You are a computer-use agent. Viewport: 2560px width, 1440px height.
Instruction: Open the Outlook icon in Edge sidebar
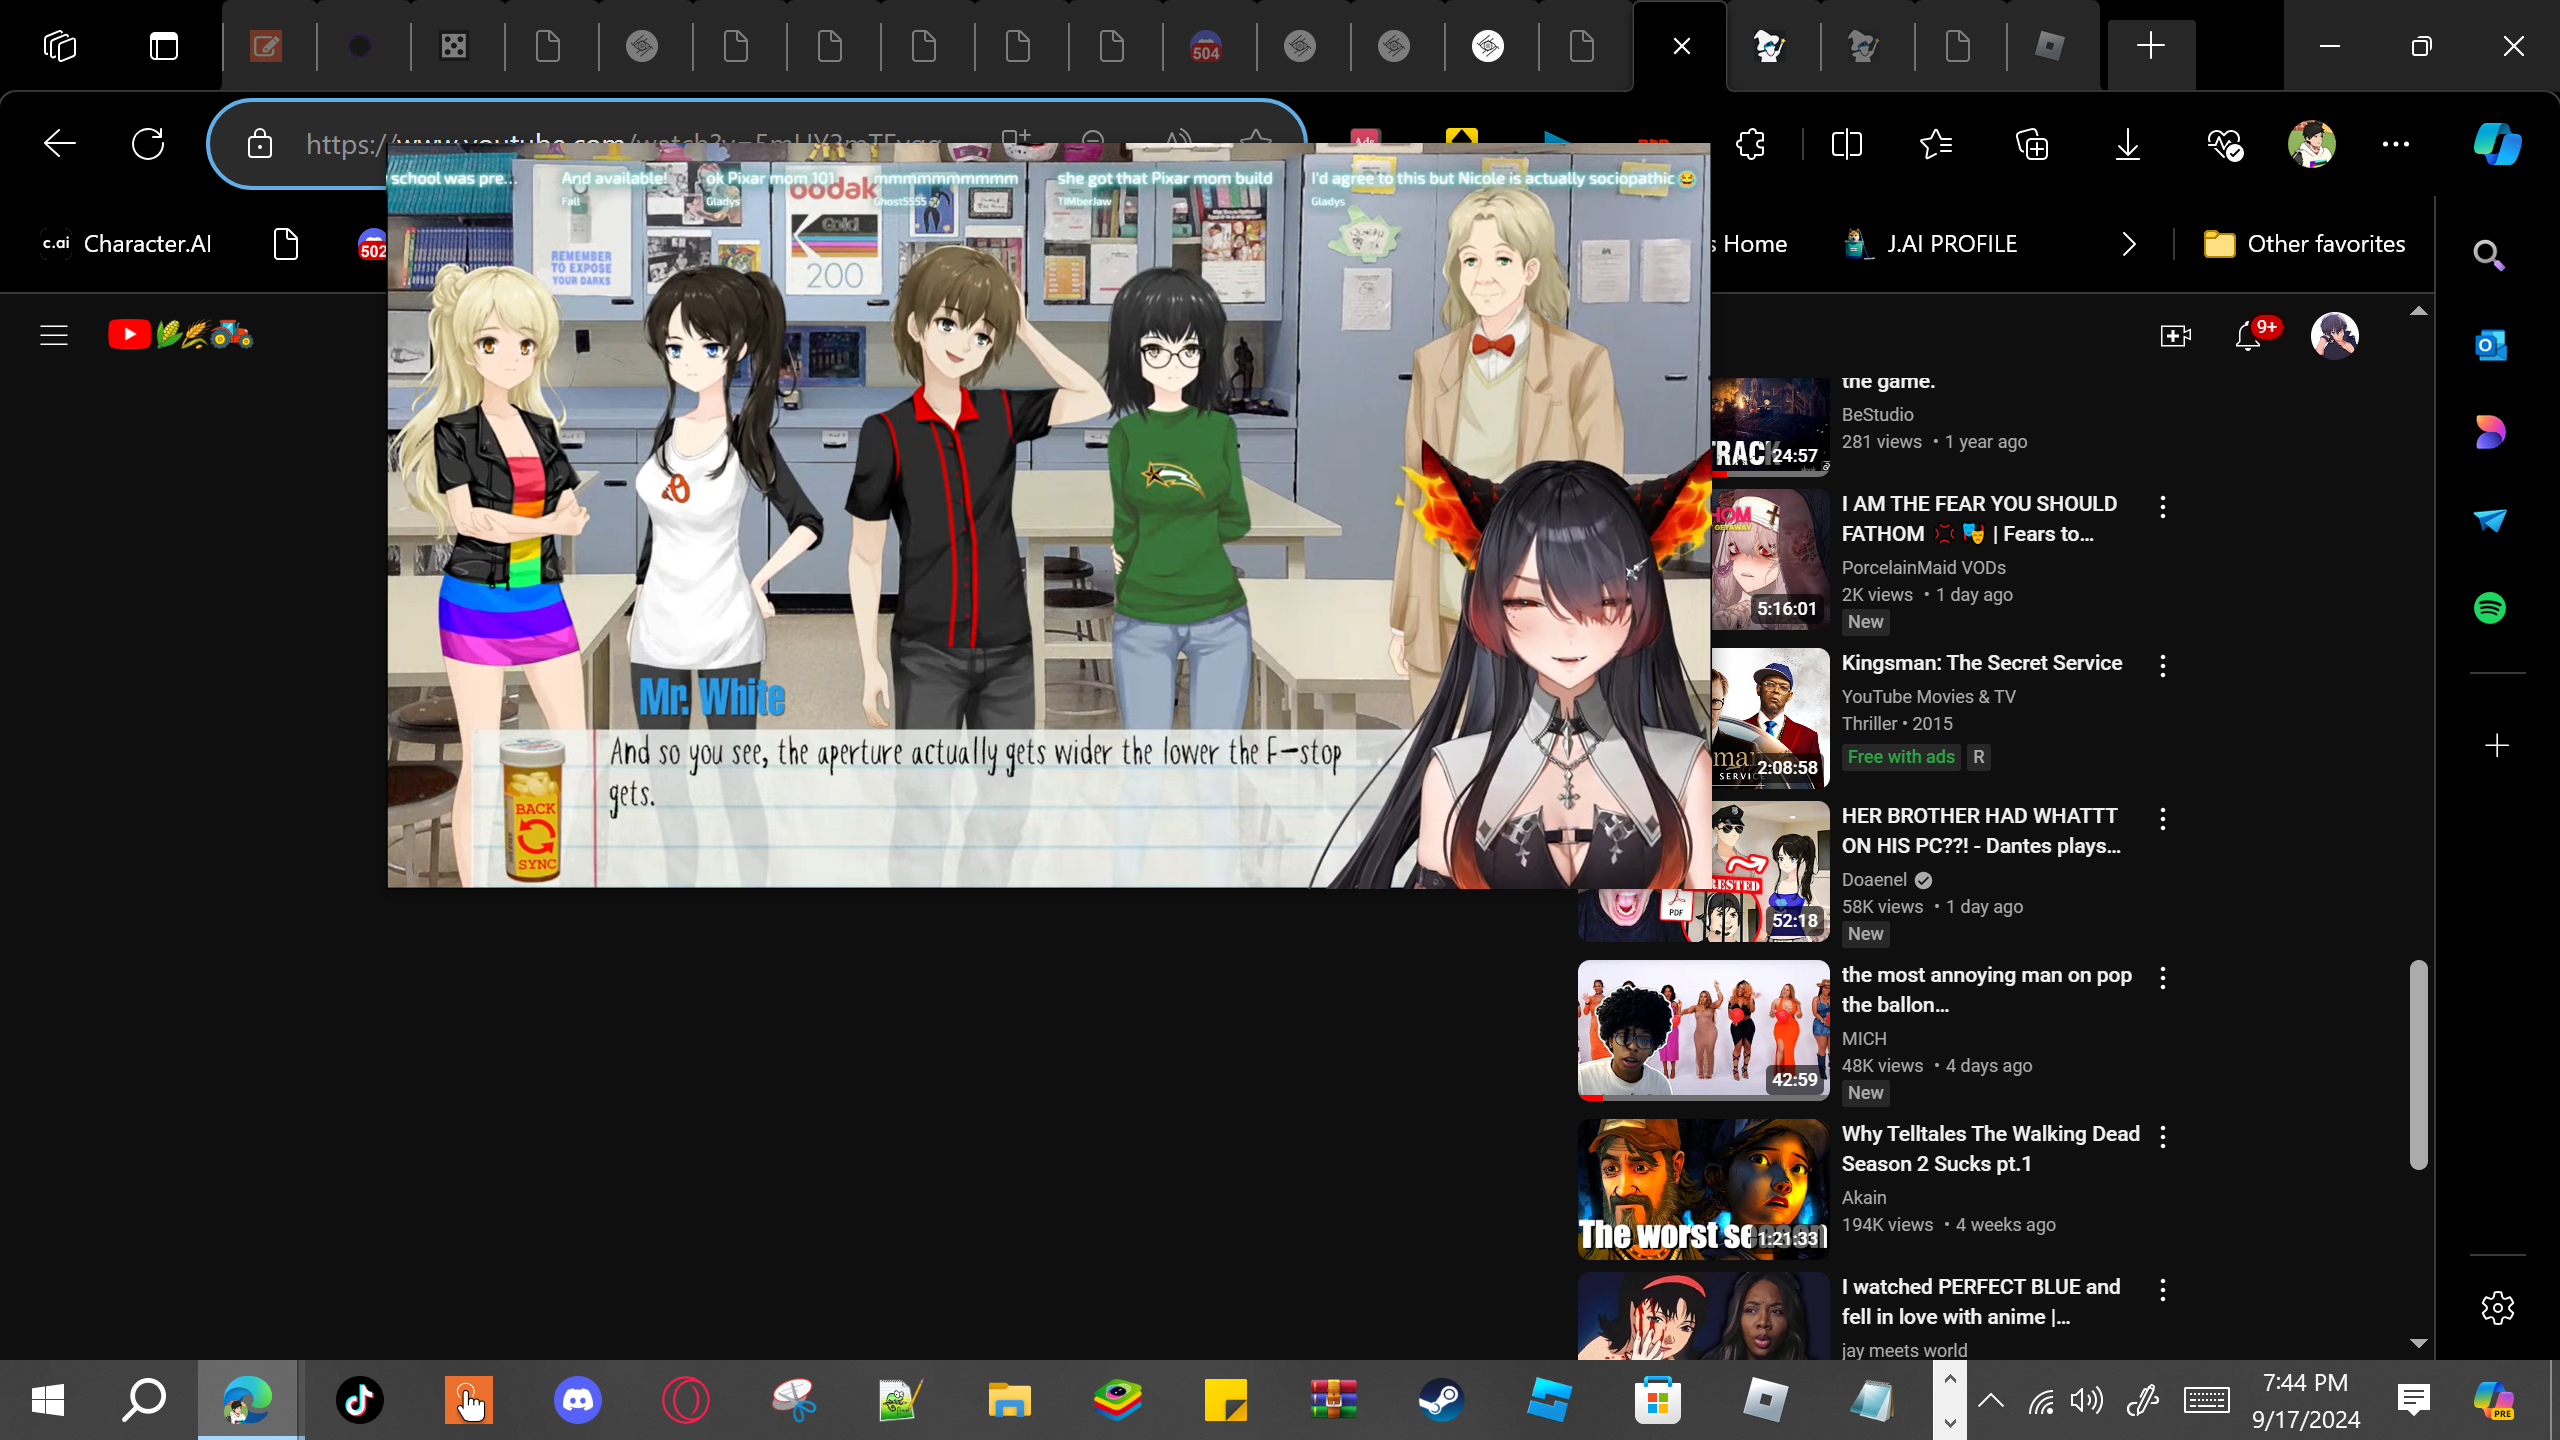(2490, 346)
